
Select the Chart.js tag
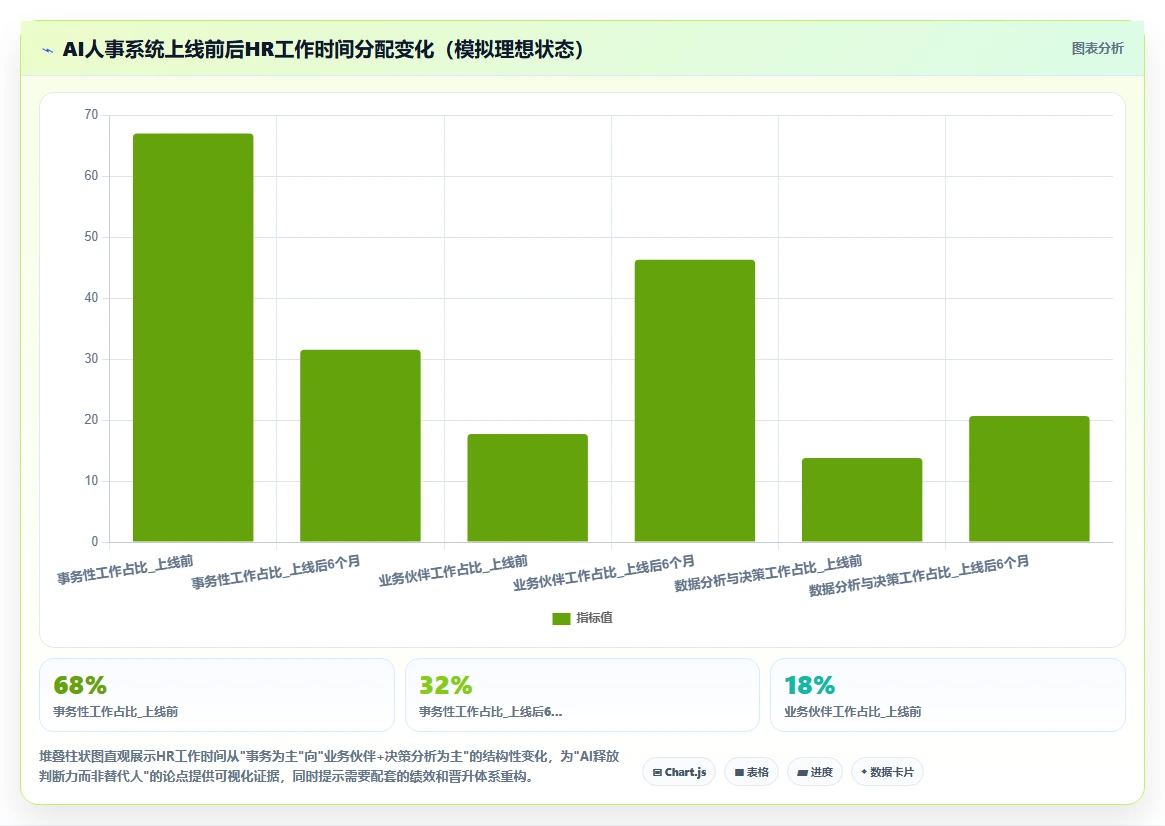(679, 772)
